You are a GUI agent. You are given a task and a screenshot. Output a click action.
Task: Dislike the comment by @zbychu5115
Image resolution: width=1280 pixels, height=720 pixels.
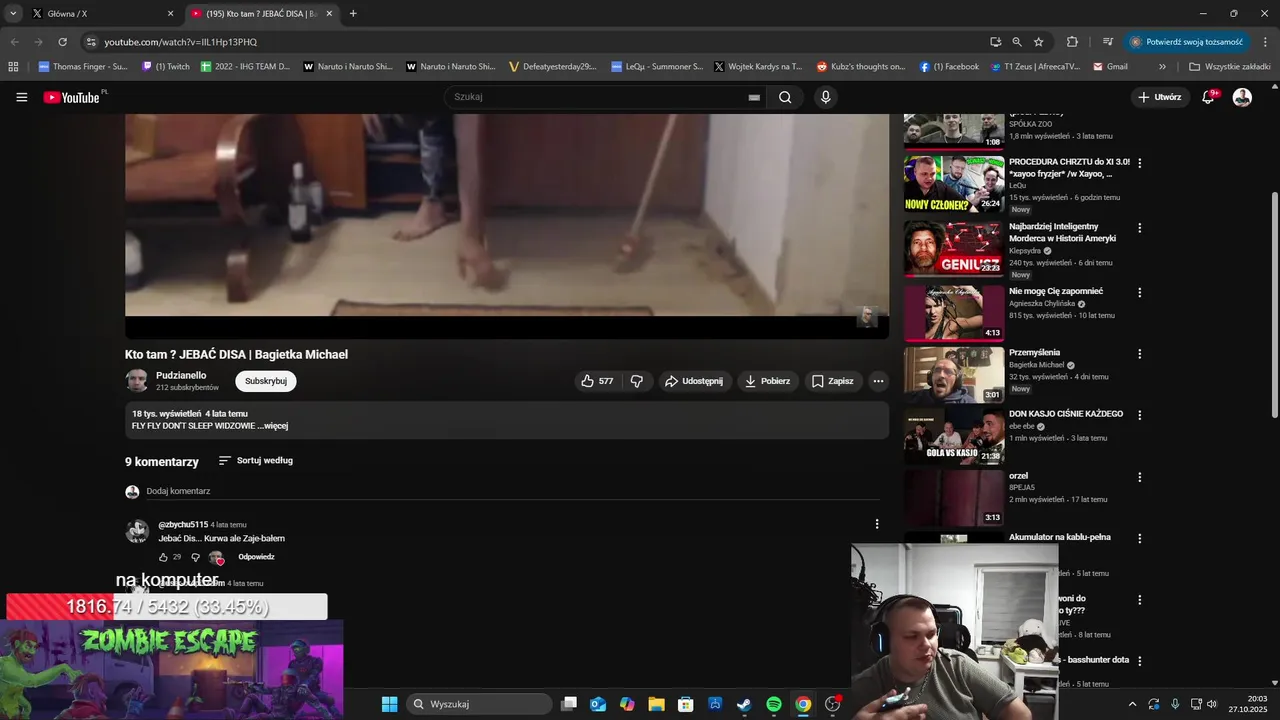[195, 557]
